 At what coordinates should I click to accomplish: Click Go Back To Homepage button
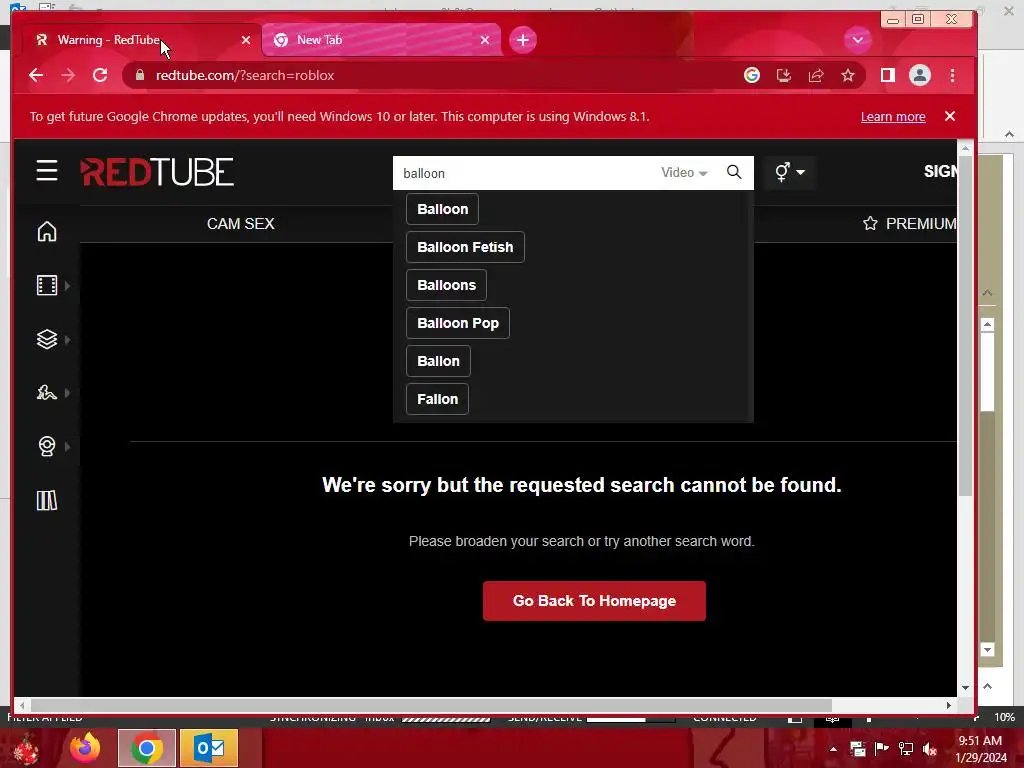pyautogui.click(x=594, y=601)
